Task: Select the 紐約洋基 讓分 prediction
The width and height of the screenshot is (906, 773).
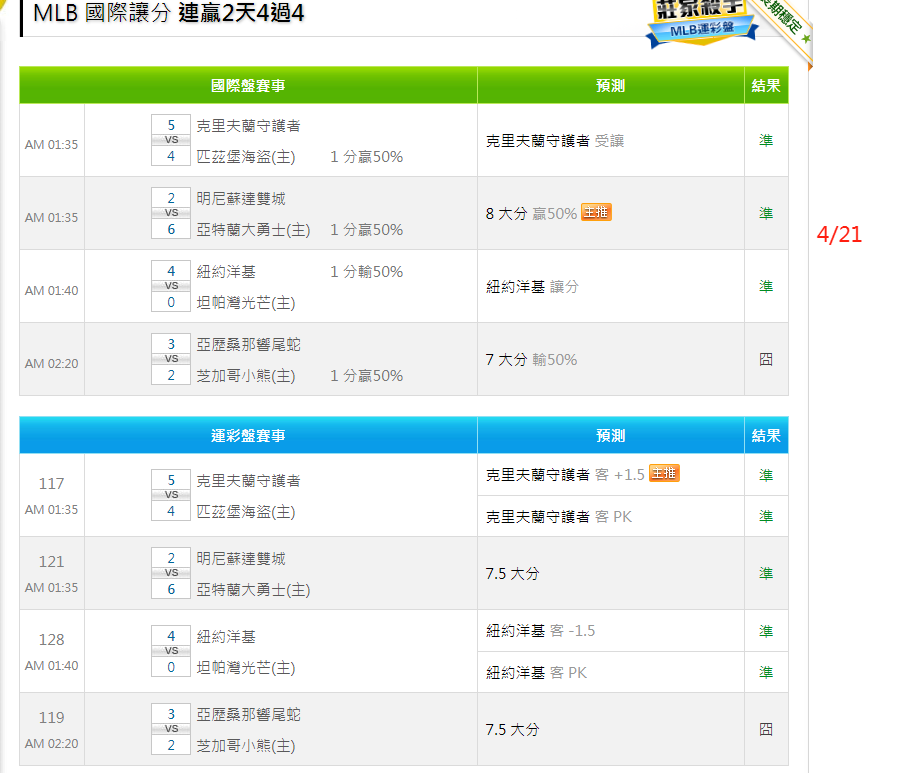Action: pos(532,287)
